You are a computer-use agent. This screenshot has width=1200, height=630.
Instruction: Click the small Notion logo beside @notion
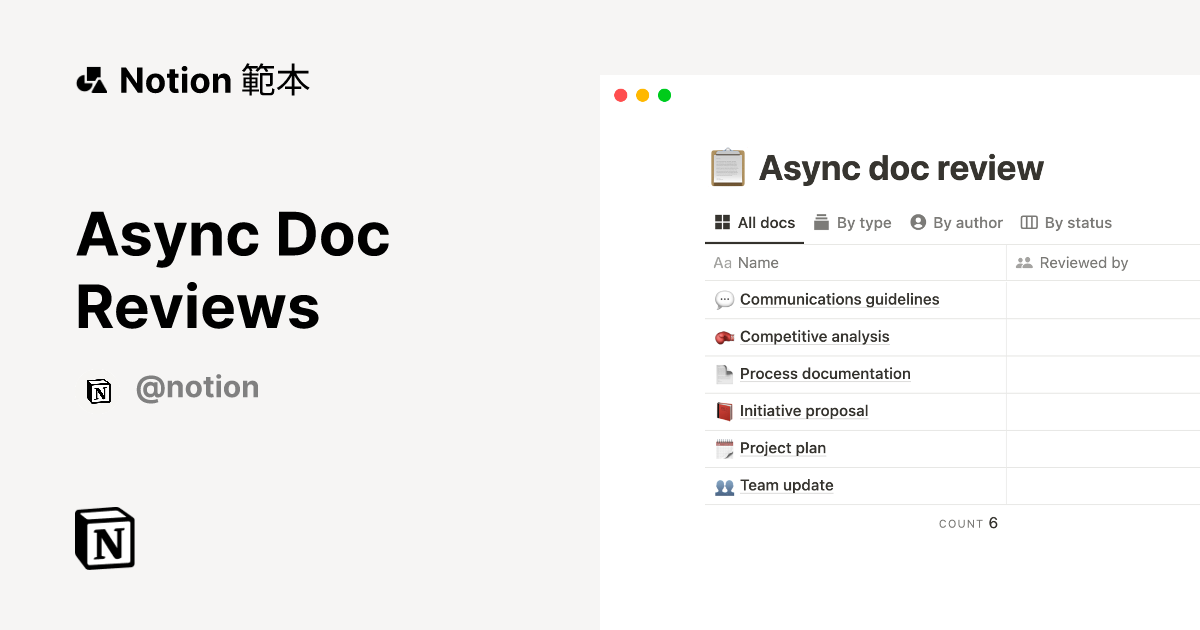(99, 391)
